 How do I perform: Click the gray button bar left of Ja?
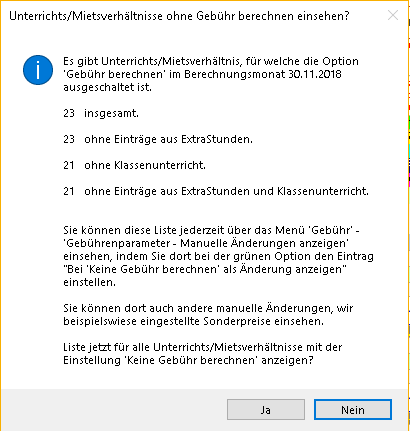[113, 410]
